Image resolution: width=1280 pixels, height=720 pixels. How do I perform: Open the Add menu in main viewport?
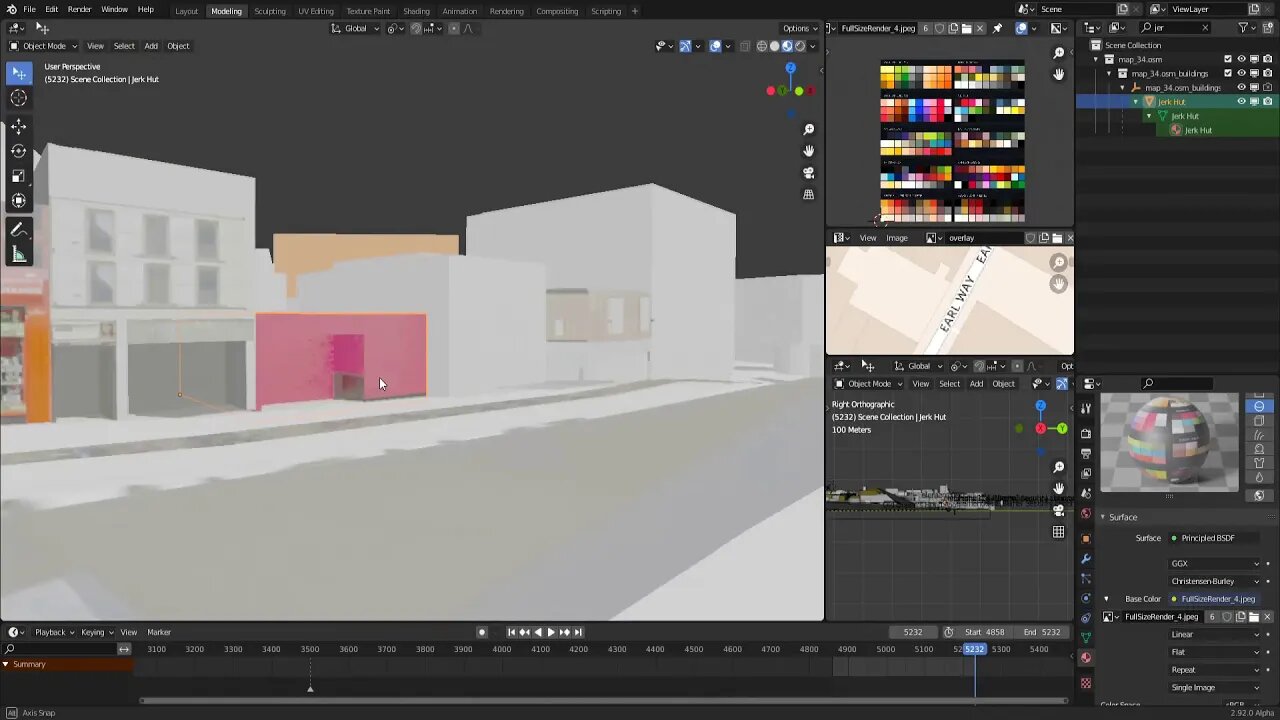pos(151,46)
